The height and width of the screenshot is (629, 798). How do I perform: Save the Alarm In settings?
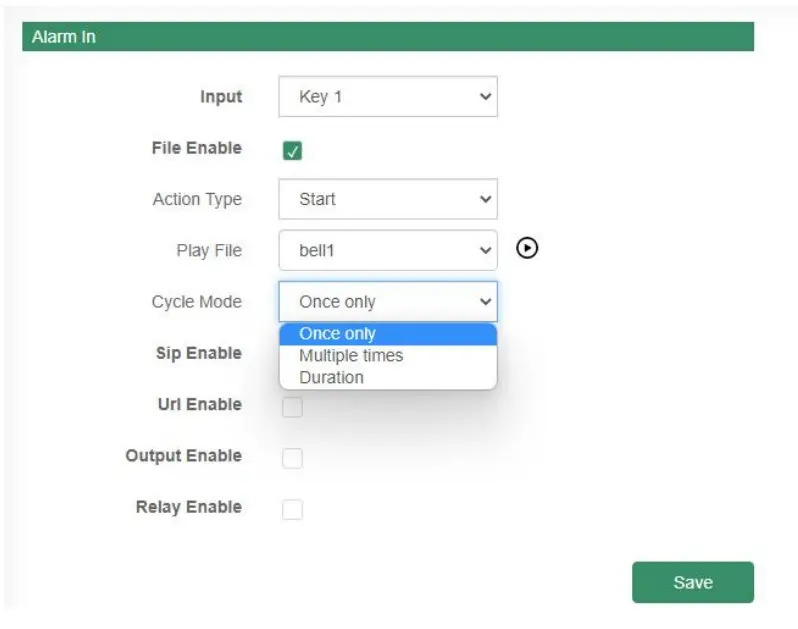click(692, 582)
